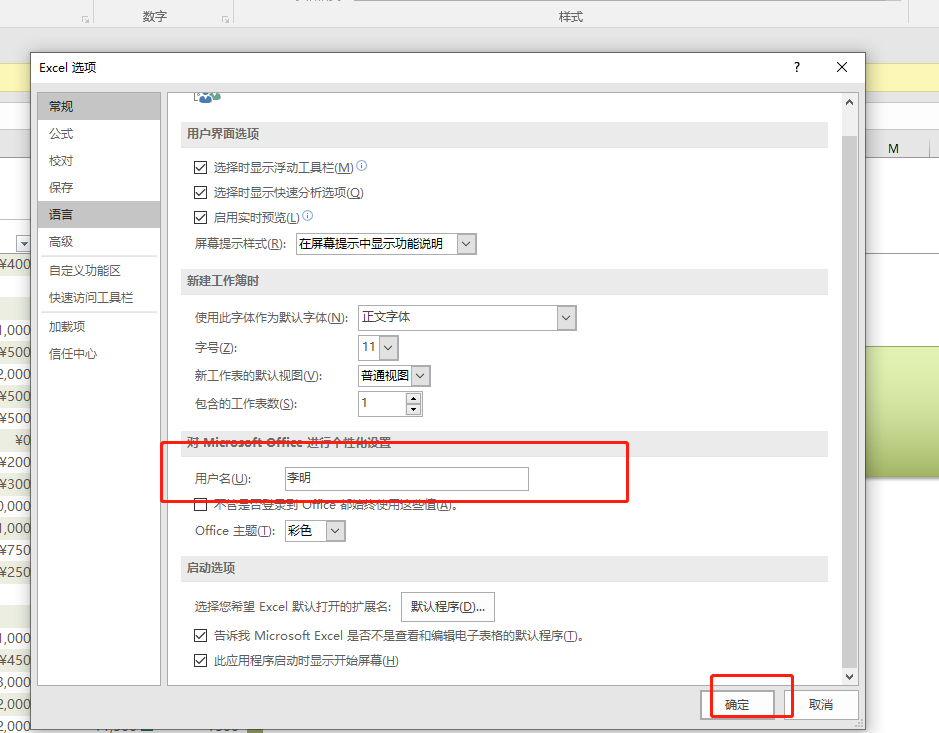
Task: Select 保存 category in sidebar
Action: (99, 187)
